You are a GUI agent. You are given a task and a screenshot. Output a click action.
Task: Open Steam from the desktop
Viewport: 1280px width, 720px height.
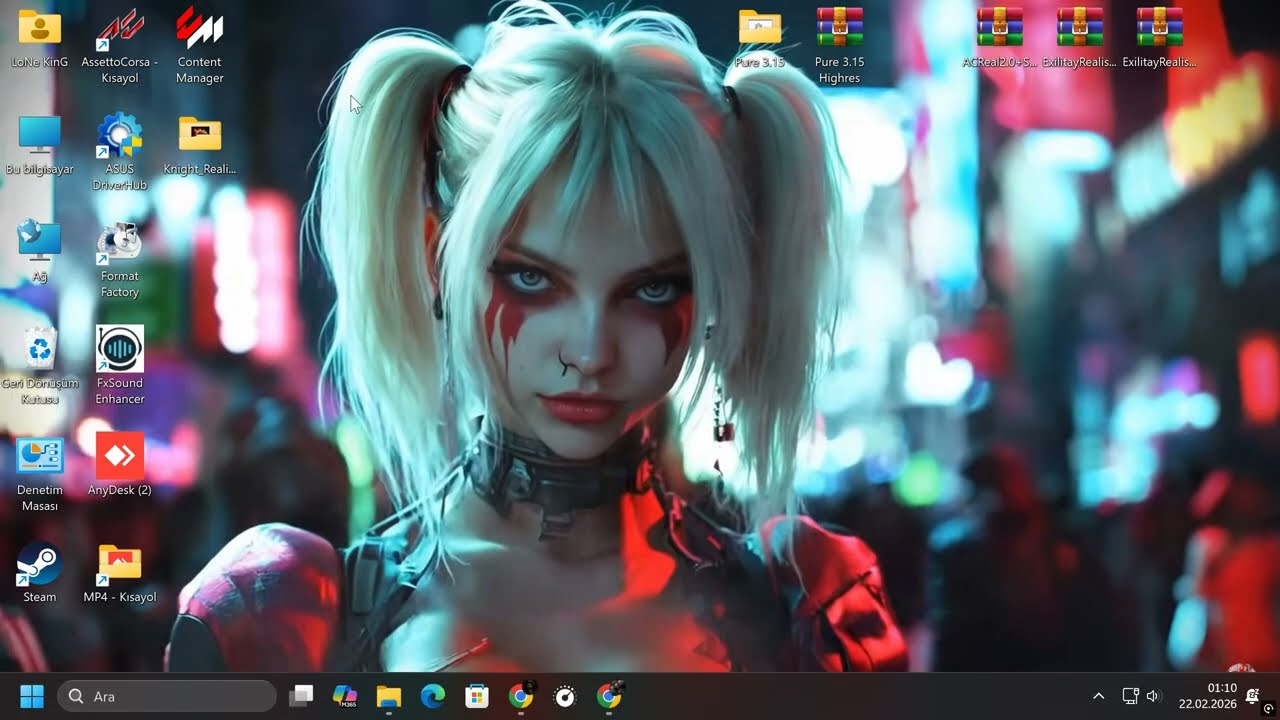[40, 573]
